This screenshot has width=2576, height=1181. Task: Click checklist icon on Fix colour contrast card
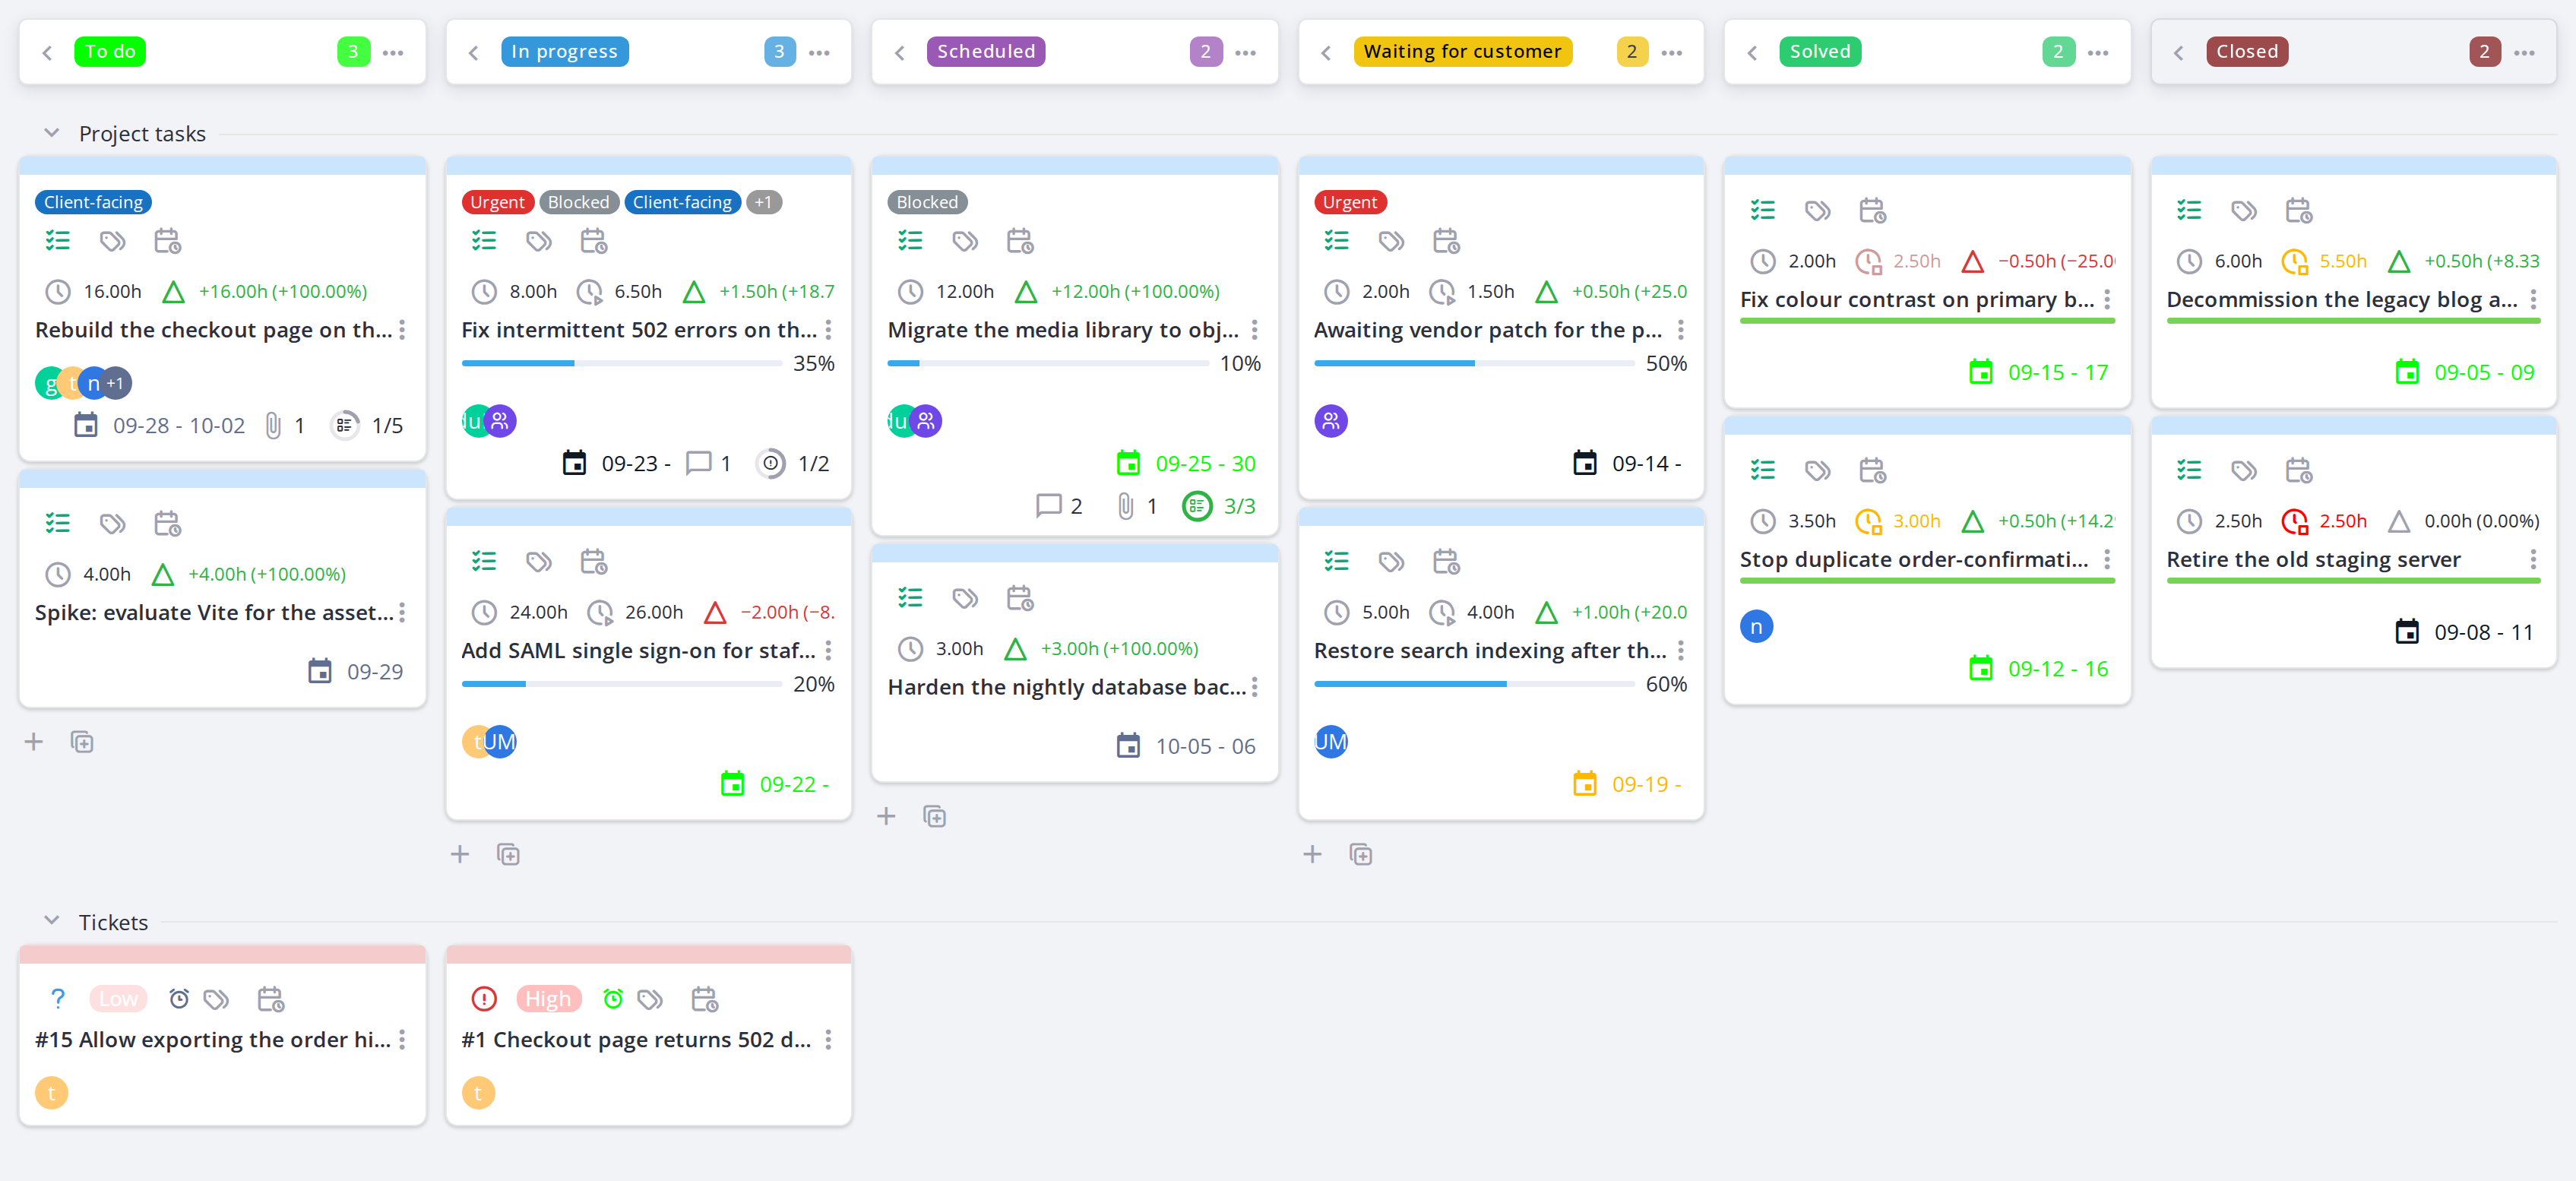1763,211
